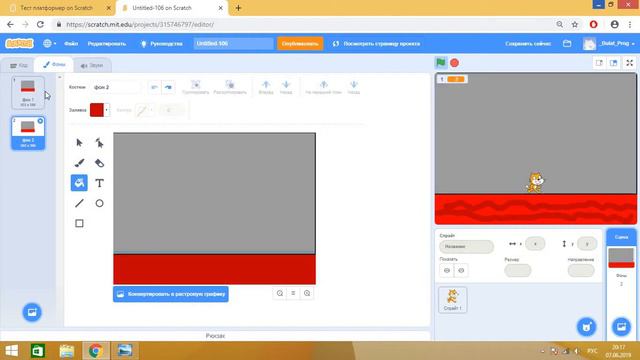Convert to bitmap graphics button
The height and width of the screenshot is (360, 640).
[x=171, y=294]
